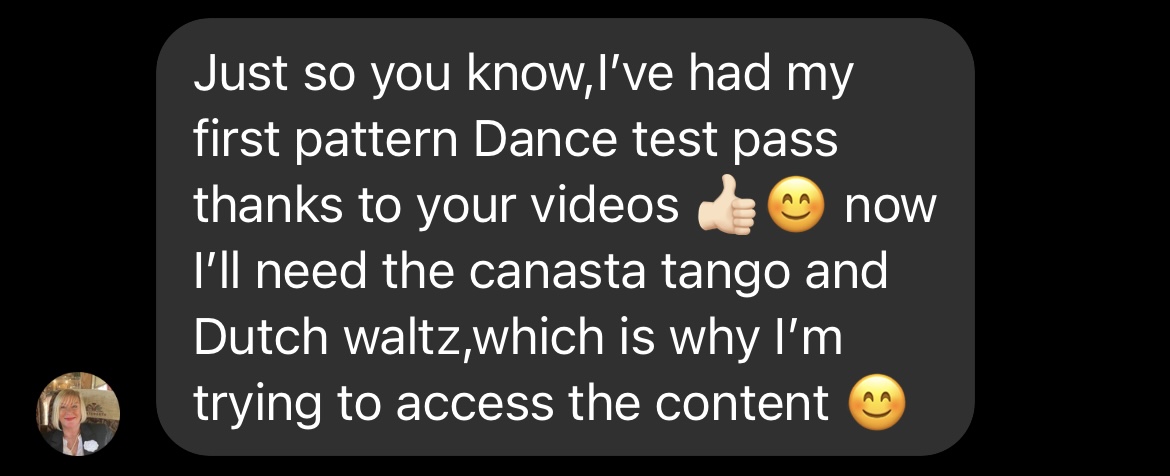Viewport: 1170px width, 476px height.
Task: Open the sender's profile picture avatar
Action: 78,413
